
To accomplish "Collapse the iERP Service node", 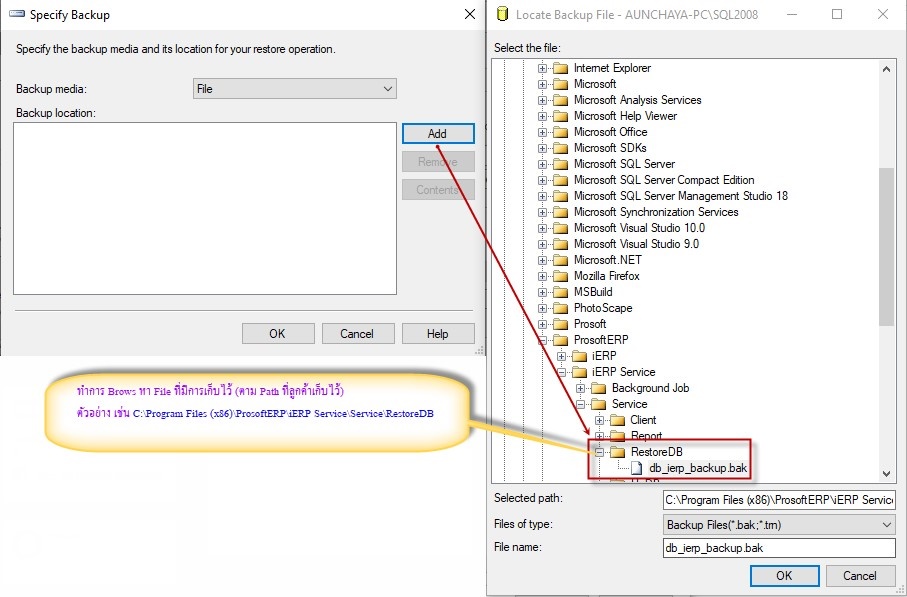I will pos(561,373).
